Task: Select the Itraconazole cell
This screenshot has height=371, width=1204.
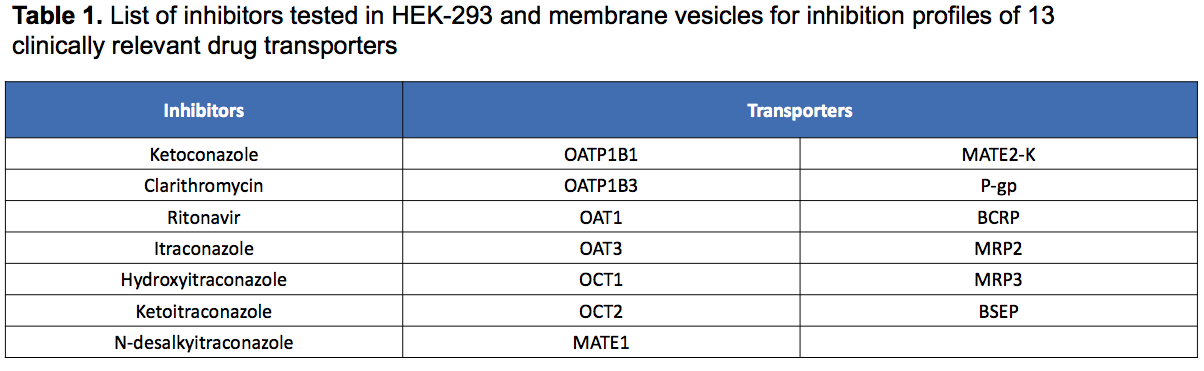Action: tap(204, 247)
